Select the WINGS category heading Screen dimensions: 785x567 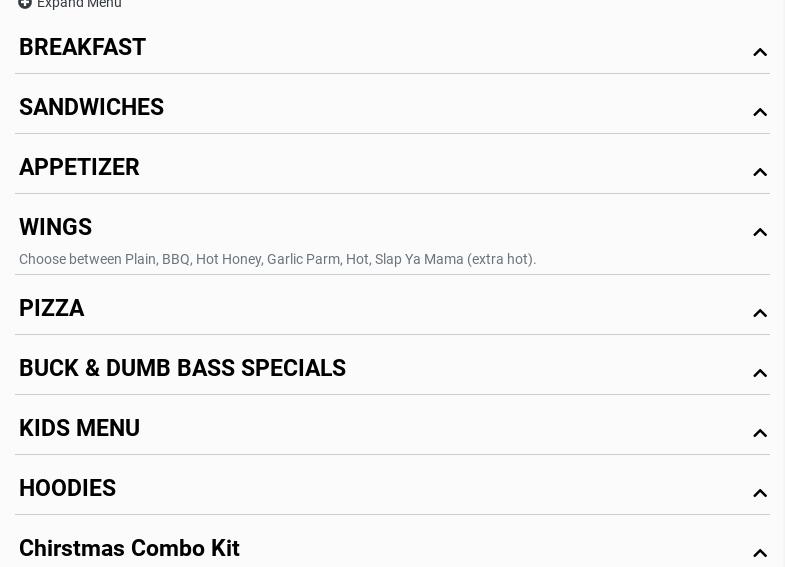[55, 227]
